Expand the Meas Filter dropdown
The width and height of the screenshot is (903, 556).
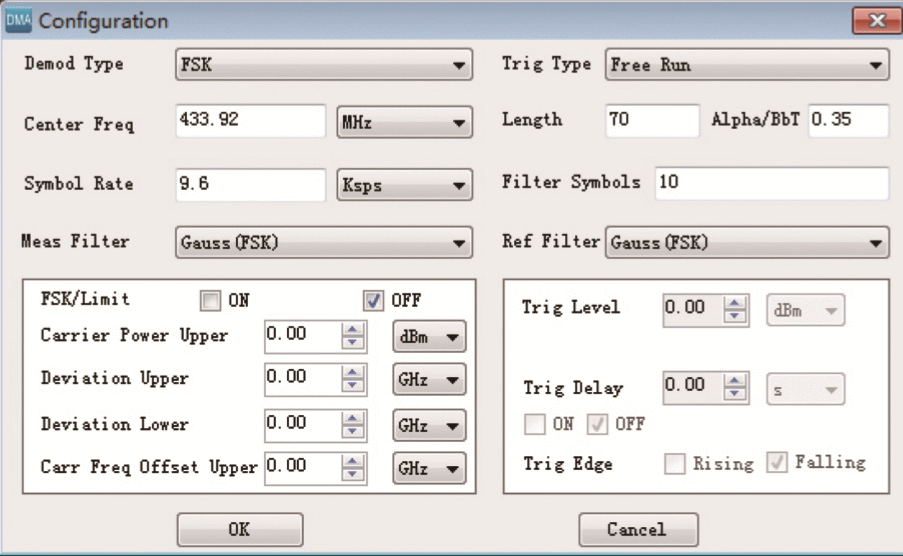click(323, 242)
